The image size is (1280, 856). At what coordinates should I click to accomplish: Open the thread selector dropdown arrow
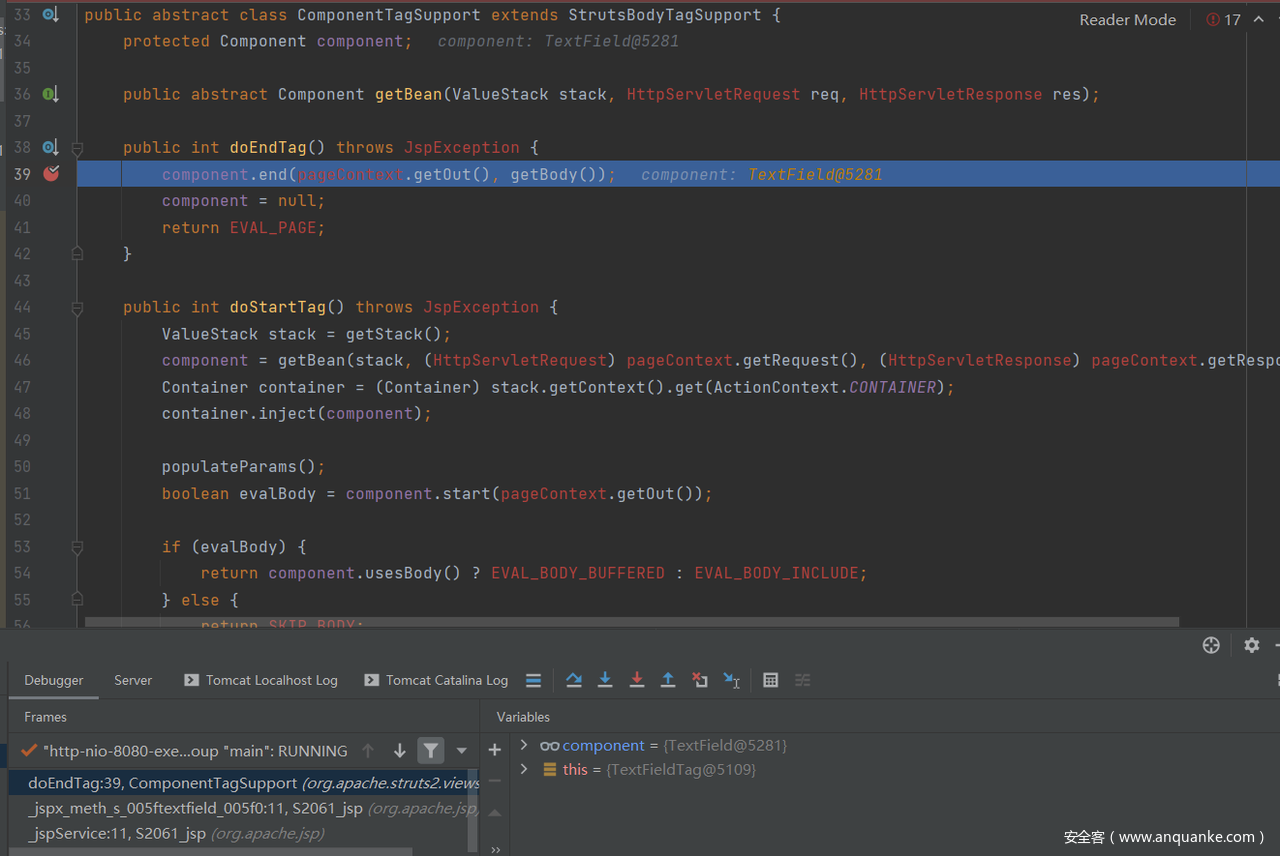point(461,750)
